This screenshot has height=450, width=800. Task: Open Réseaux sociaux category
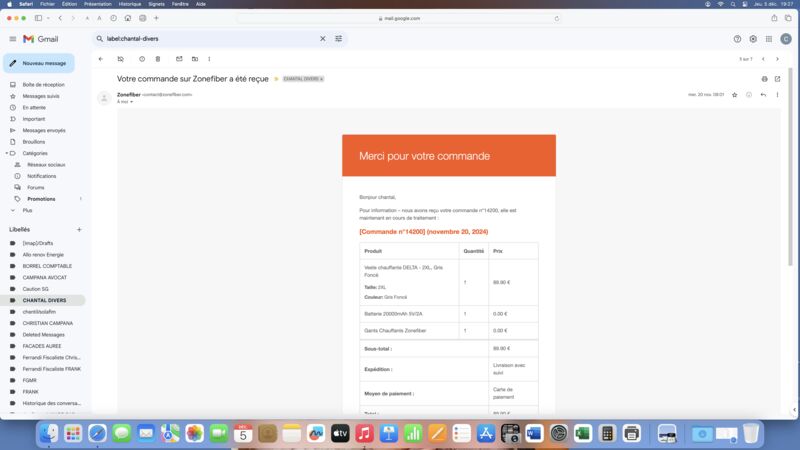tap(46, 165)
